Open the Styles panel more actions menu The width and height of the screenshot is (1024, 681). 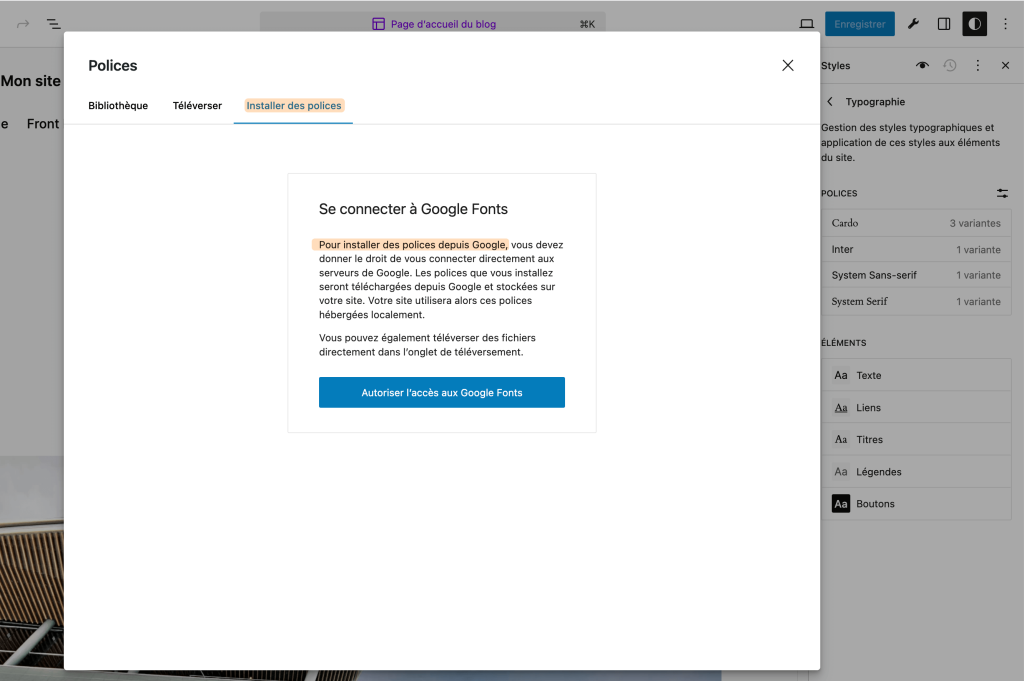[978, 65]
